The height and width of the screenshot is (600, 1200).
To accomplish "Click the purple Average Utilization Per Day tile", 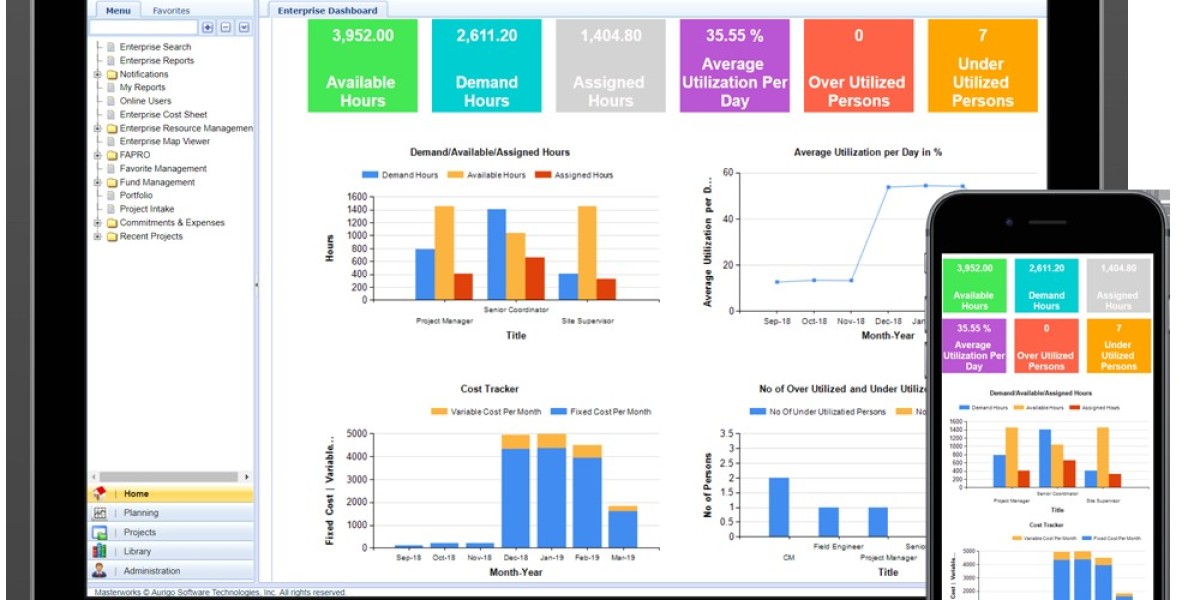I will 734,65.
